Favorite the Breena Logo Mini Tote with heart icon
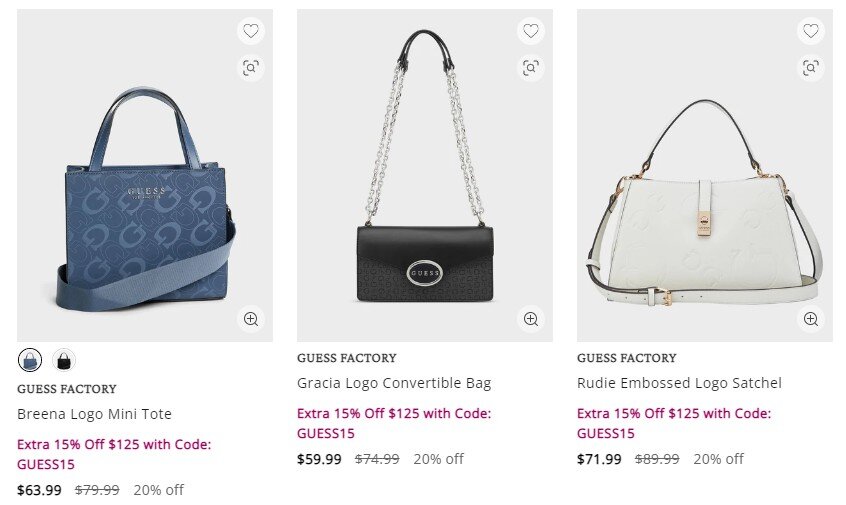This screenshot has width=846, height=505. pos(250,31)
